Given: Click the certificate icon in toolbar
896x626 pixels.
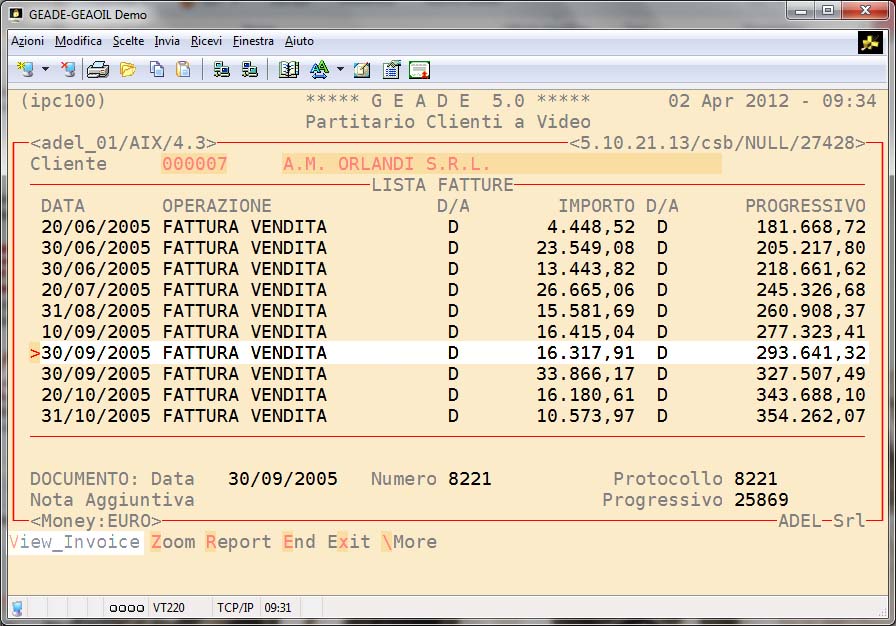Looking at the screenshot, I should 419,70.
